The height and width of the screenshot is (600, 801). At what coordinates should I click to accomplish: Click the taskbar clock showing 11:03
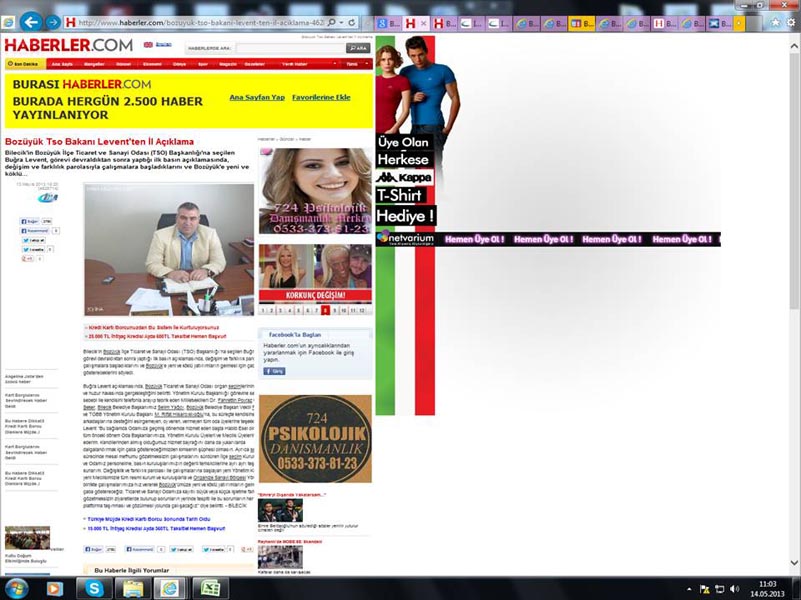point(767,589)
